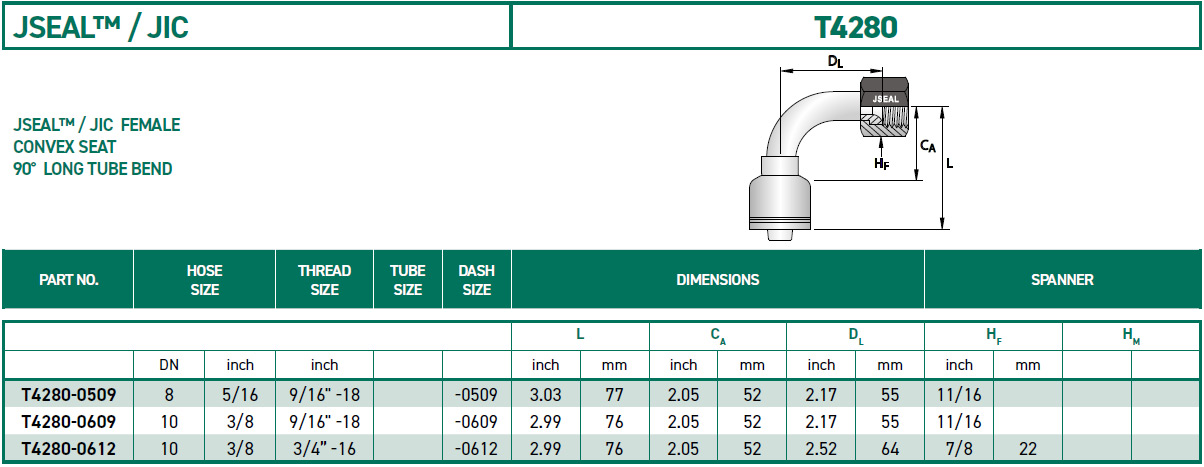1204x467 pixels.
Task: Select the 'CONVEX SEAT' description line
Action: (x=65, y=147)
